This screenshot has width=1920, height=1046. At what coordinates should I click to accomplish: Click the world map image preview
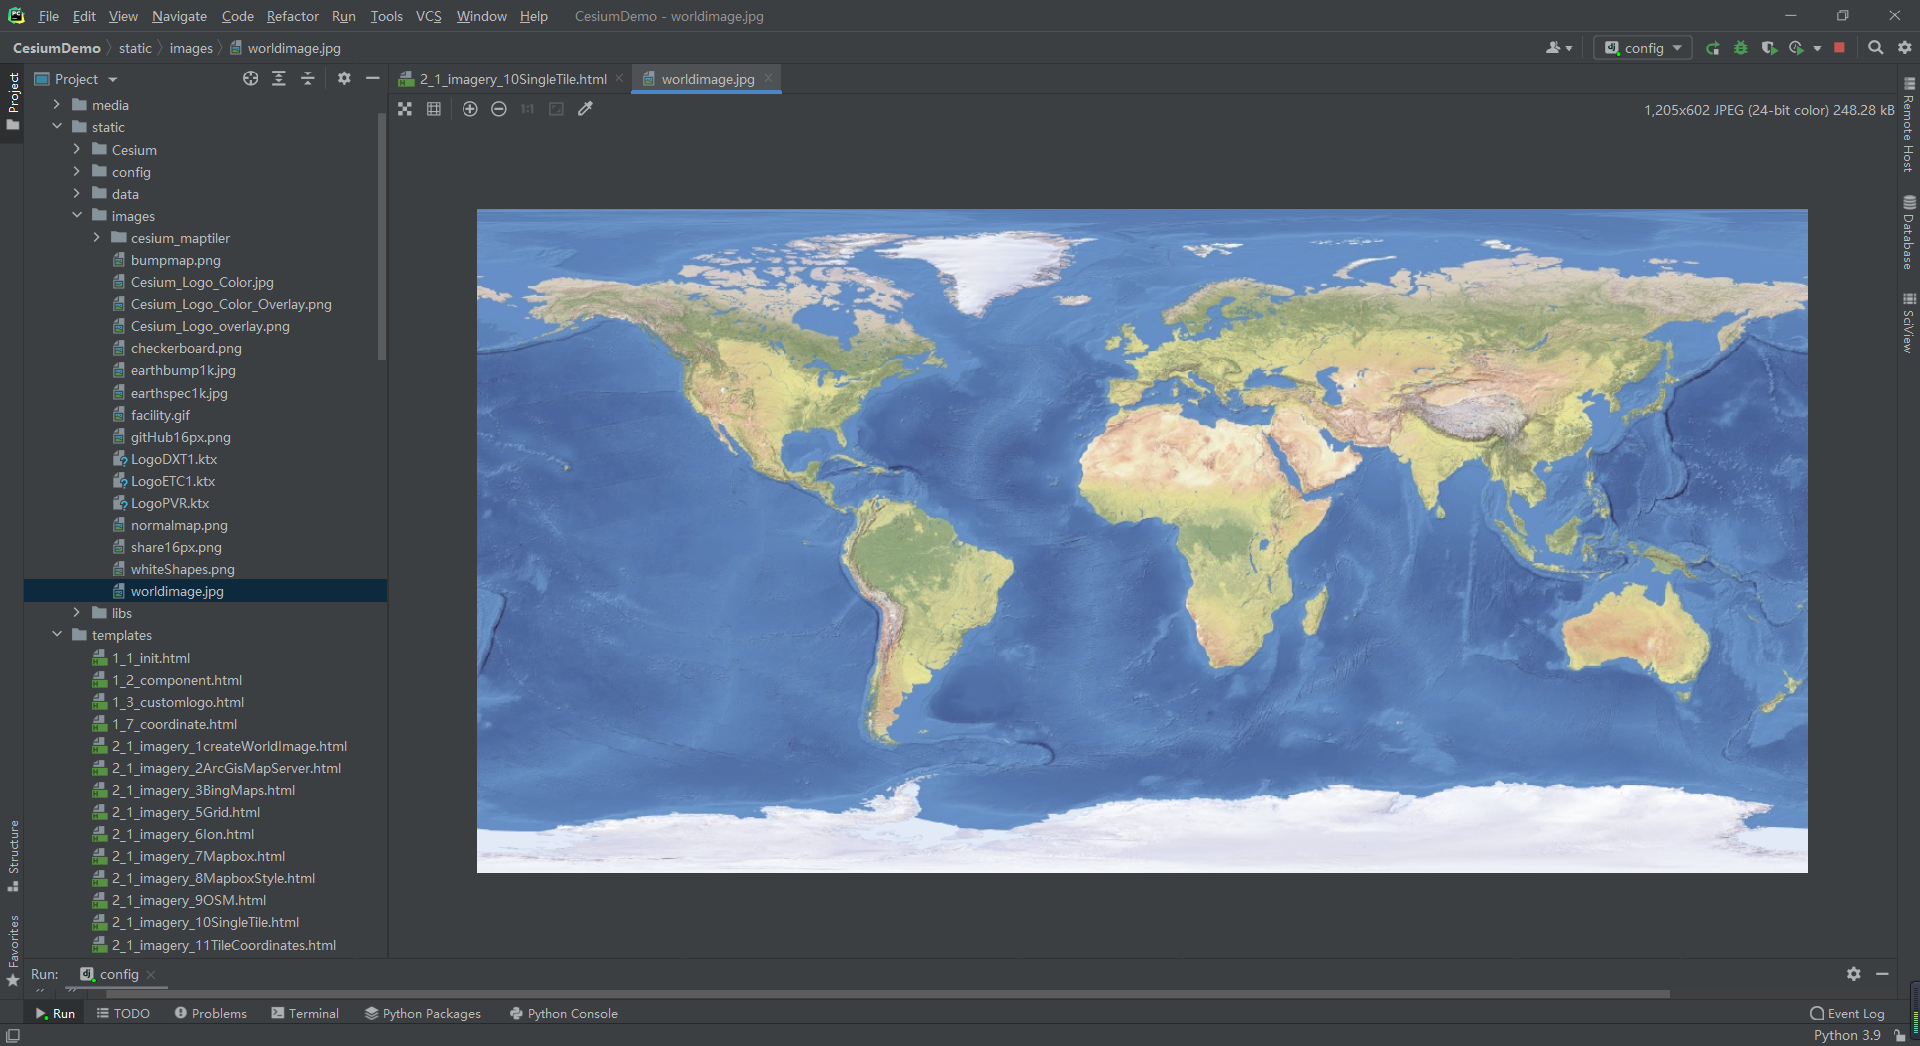point(1142,541)
